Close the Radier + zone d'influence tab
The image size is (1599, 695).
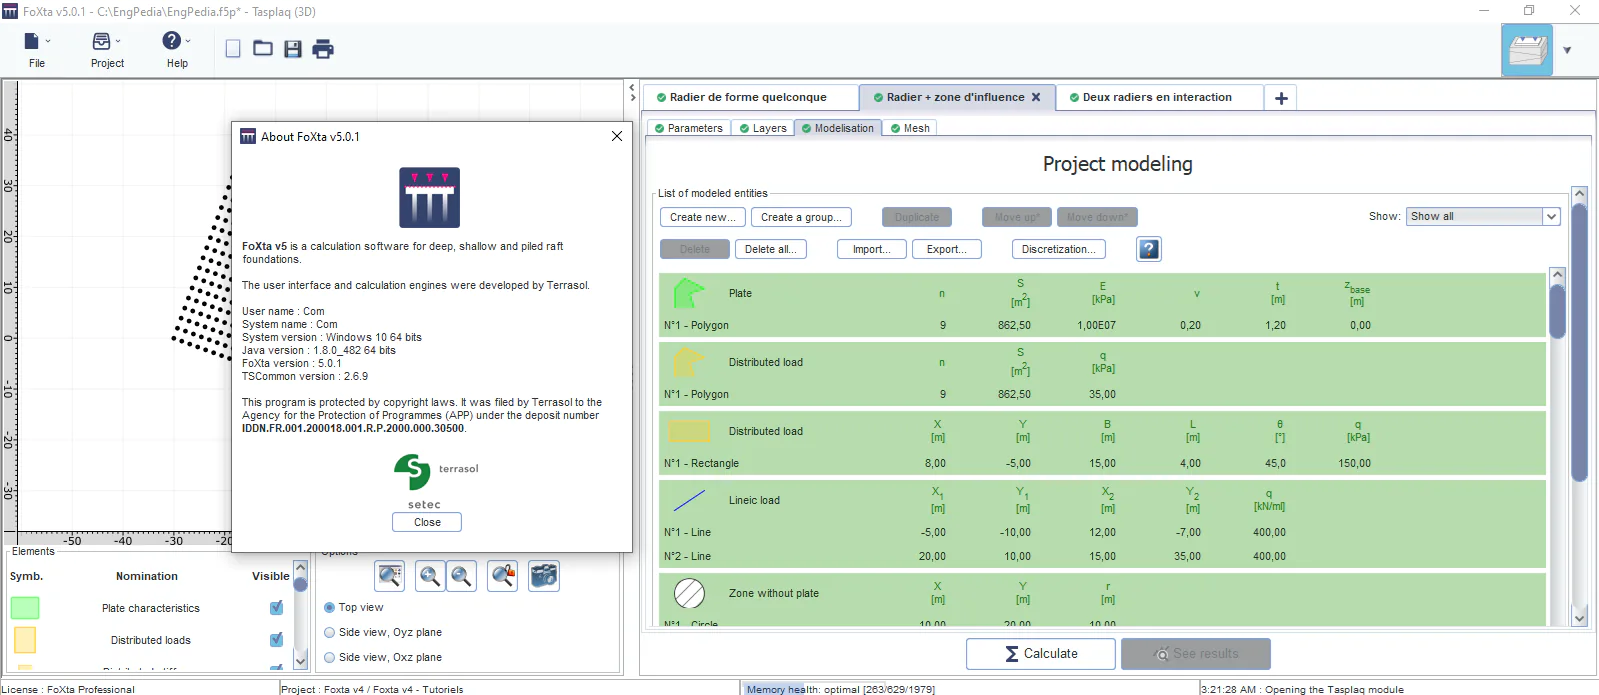pos(1036,97)
